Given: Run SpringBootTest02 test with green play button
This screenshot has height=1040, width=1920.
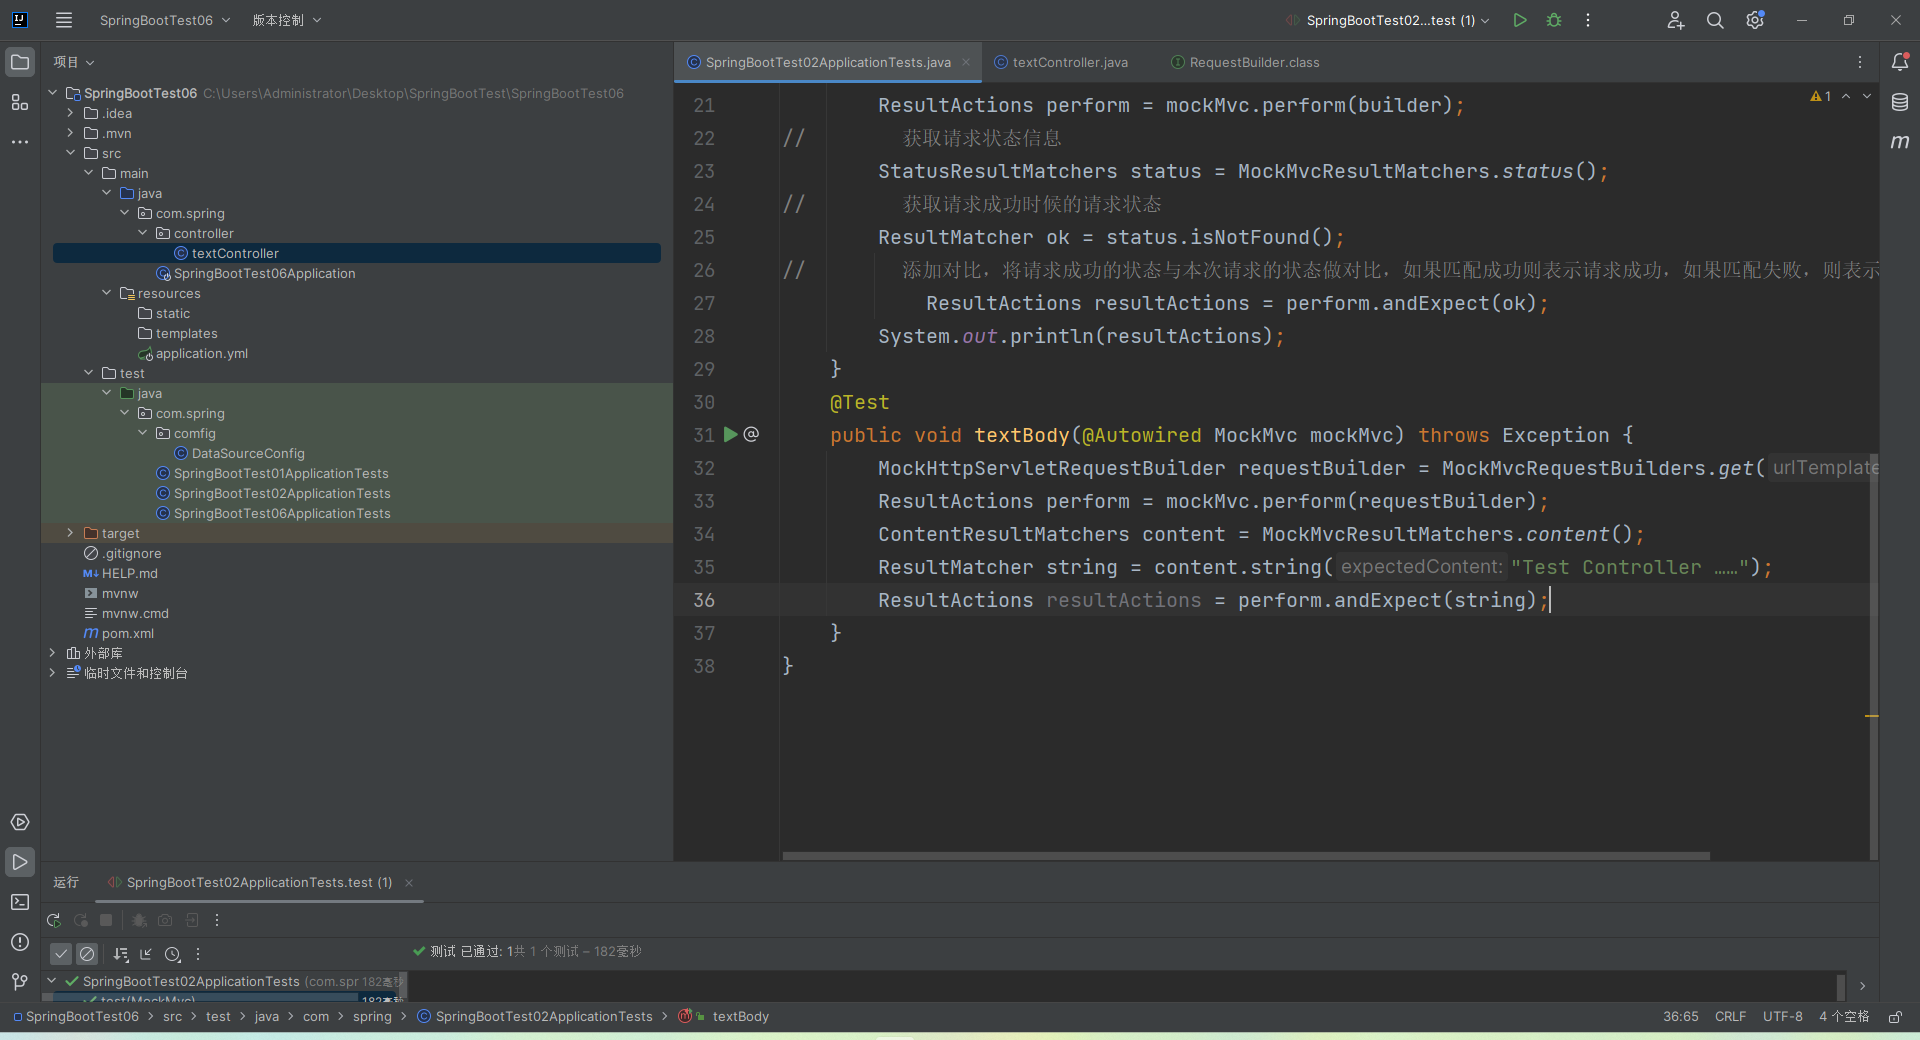Looking at the screenshot, I should coord(1520,20).
